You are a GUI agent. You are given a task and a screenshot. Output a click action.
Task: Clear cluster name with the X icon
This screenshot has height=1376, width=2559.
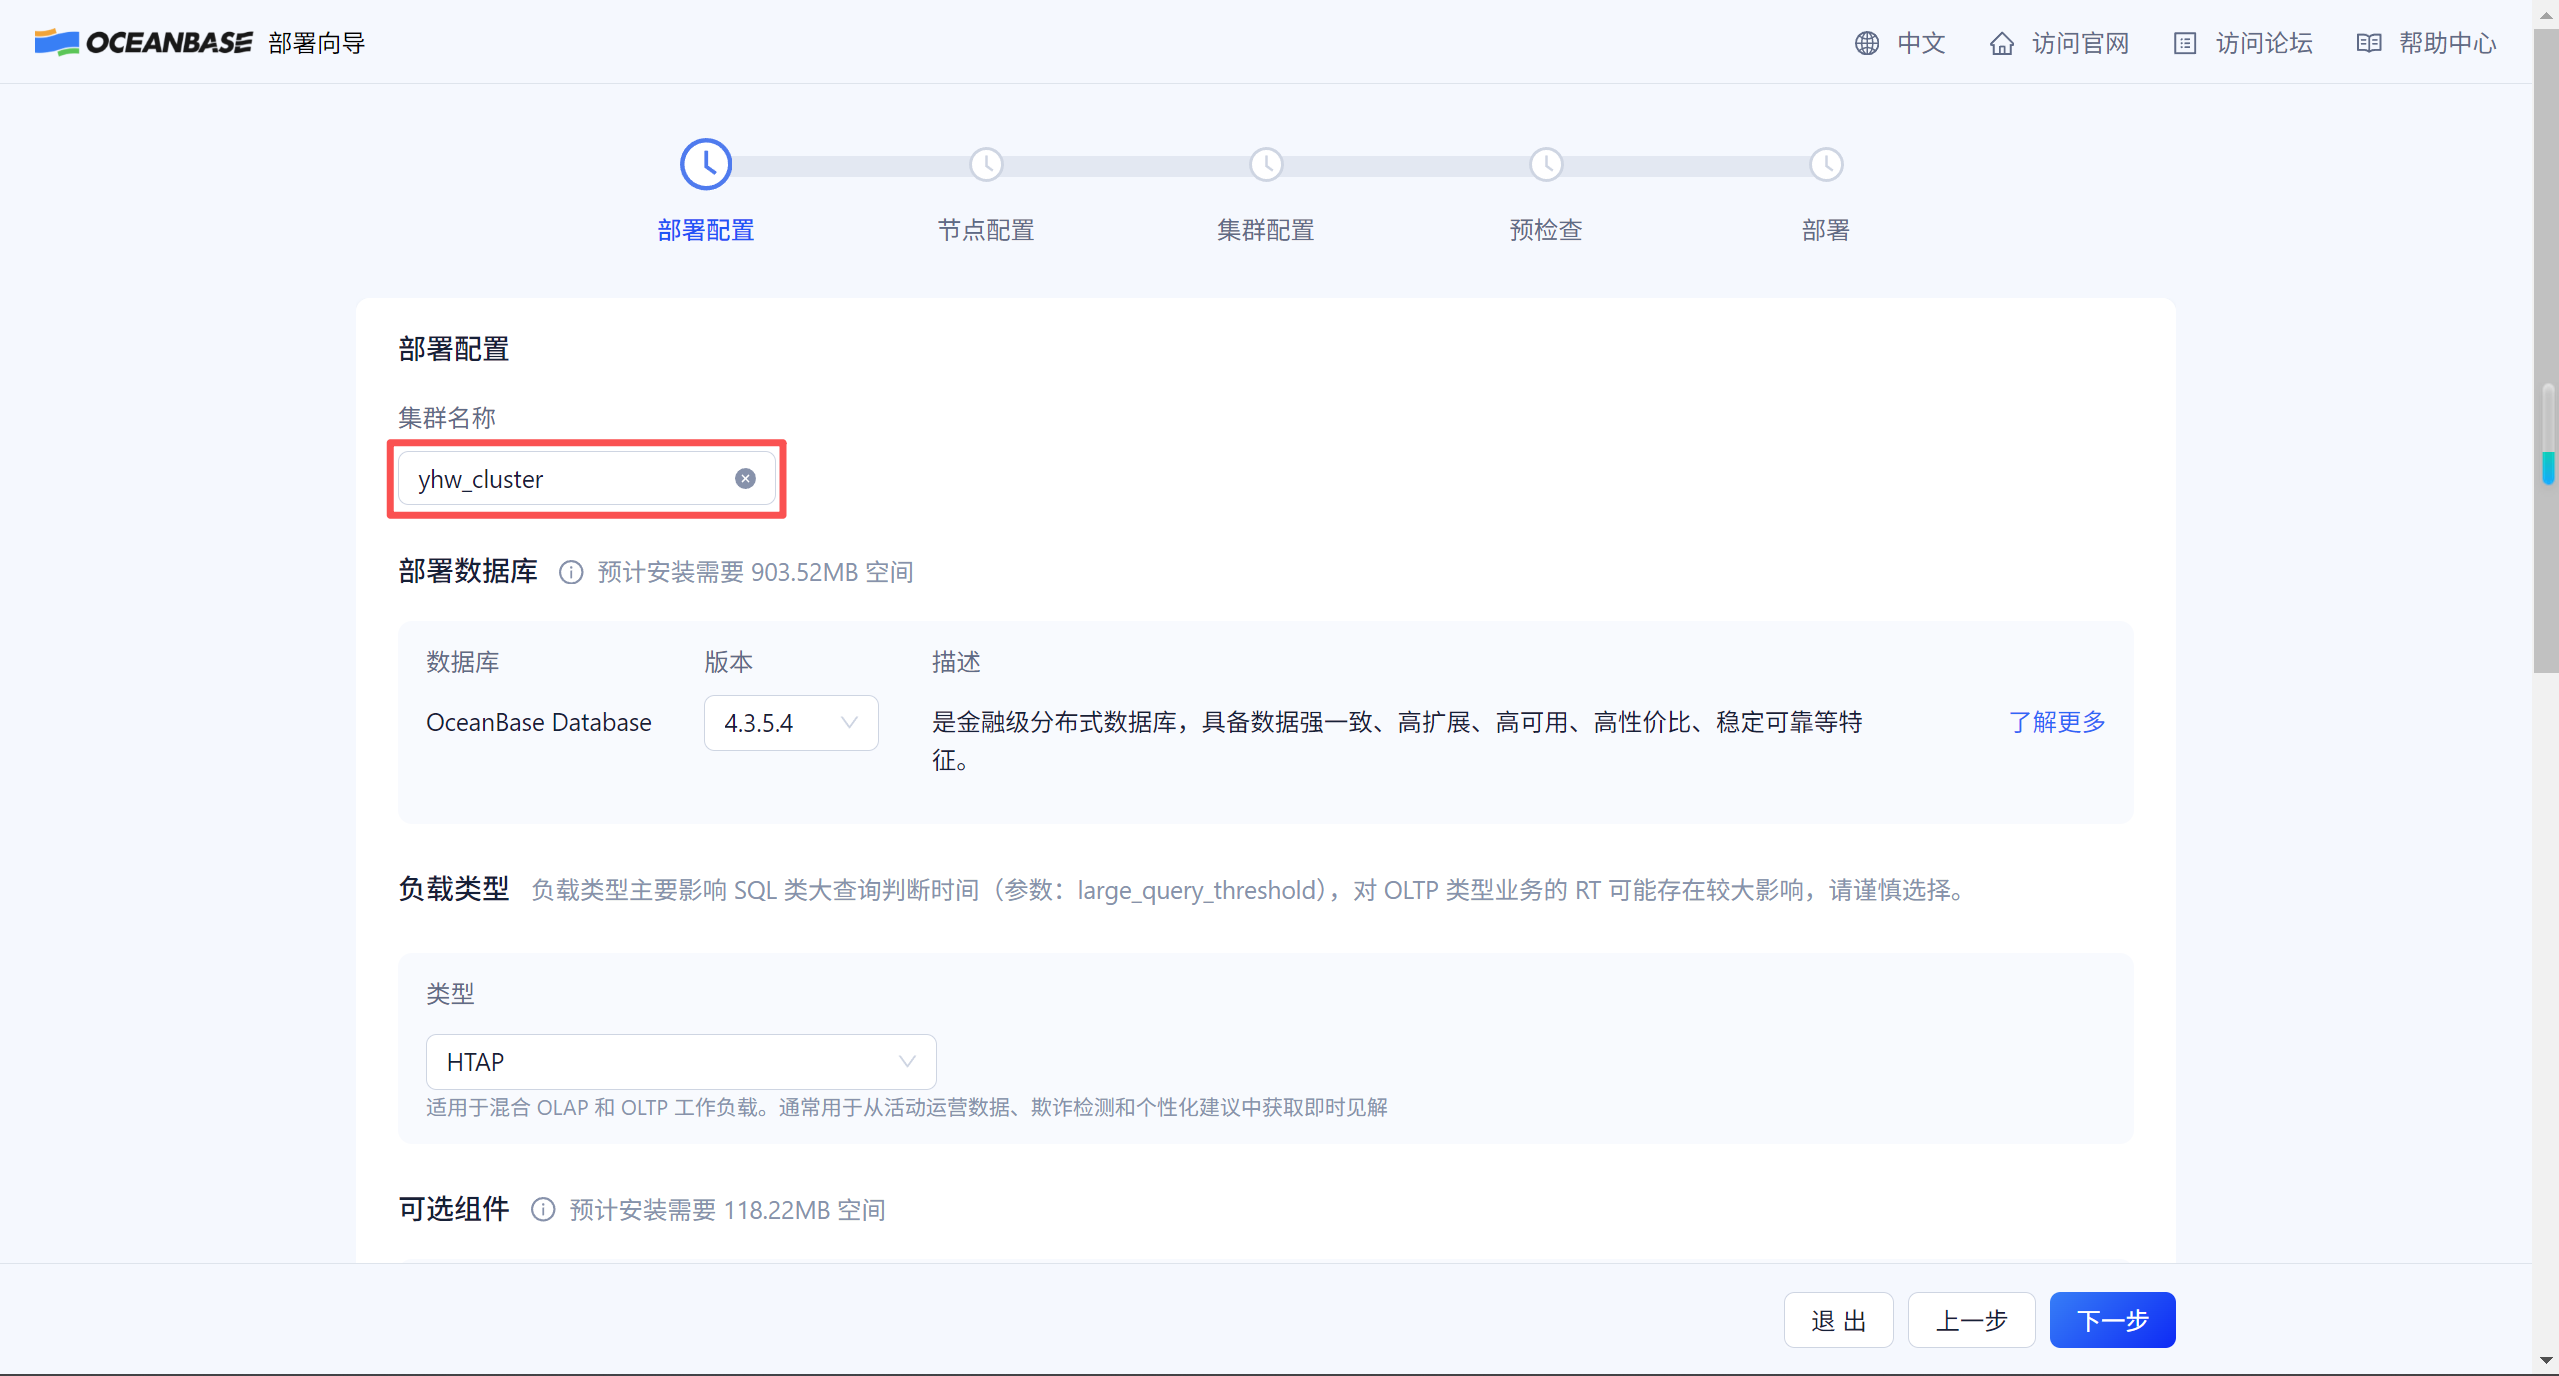coord(745,479)
